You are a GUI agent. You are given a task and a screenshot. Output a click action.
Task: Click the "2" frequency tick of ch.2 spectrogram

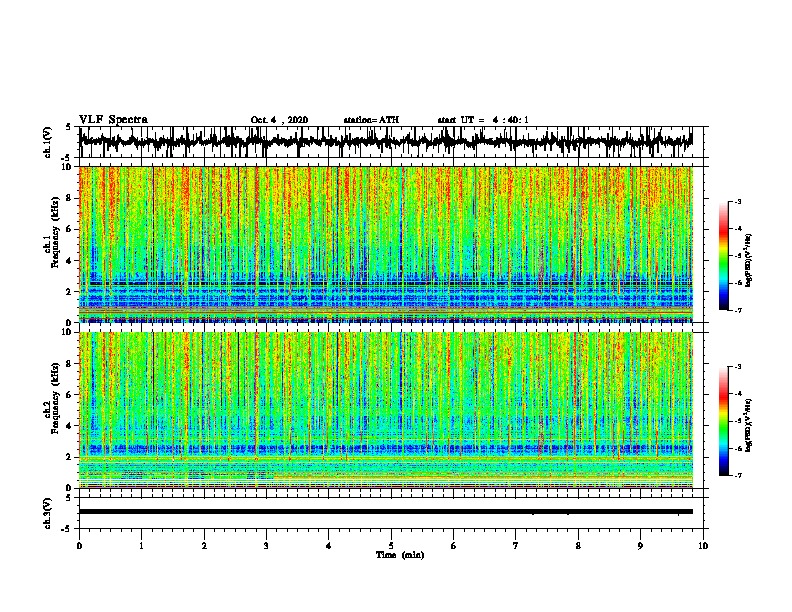pyautogui.click(x=70, y=457)
